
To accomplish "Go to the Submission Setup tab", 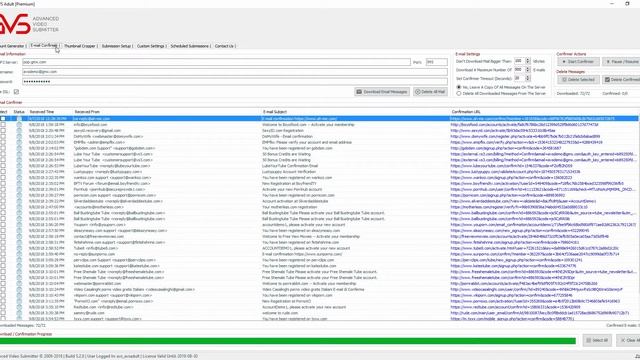I will 117,46.
